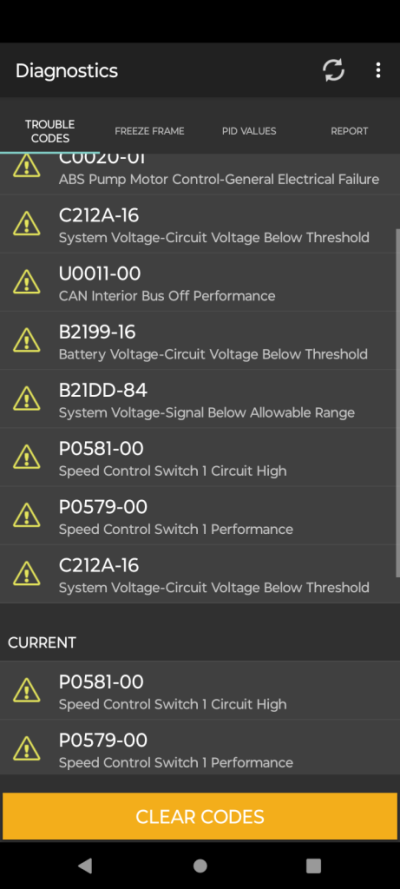Open CAN Interior Bus Off Performance entry

click(198, 282)
